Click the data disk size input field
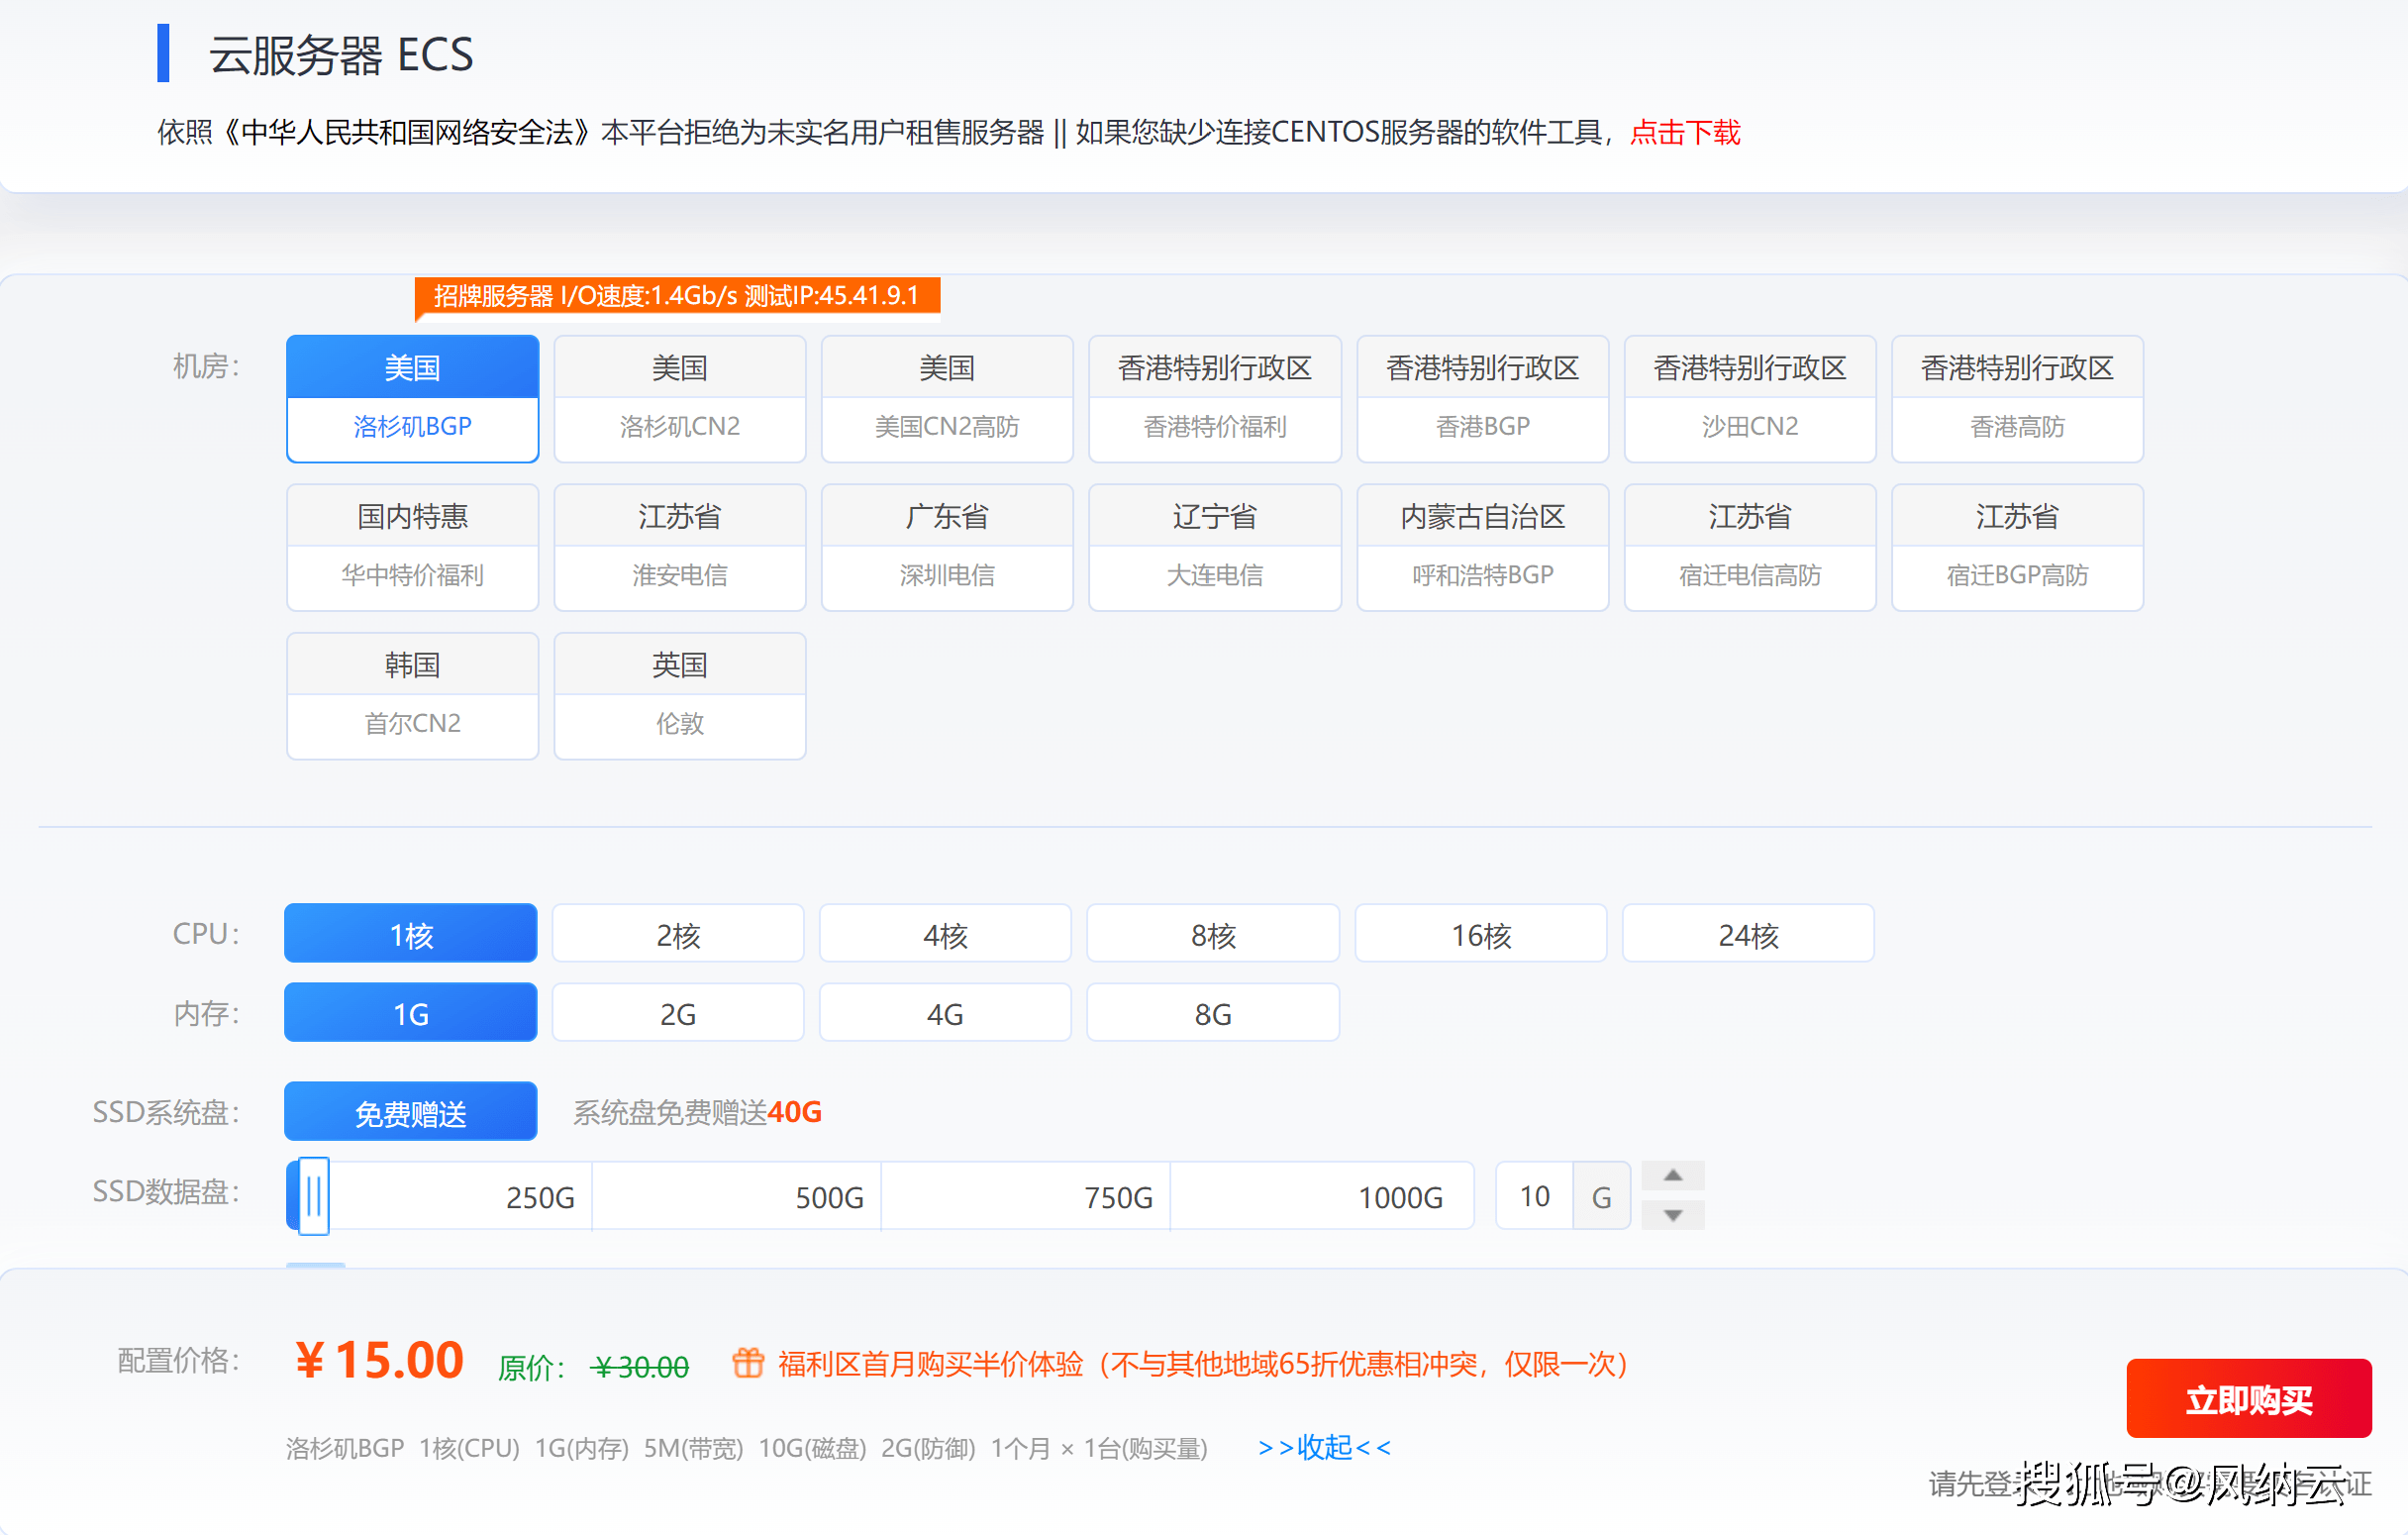The image size is (2408, 1535). click(x=1534, y=1195)
